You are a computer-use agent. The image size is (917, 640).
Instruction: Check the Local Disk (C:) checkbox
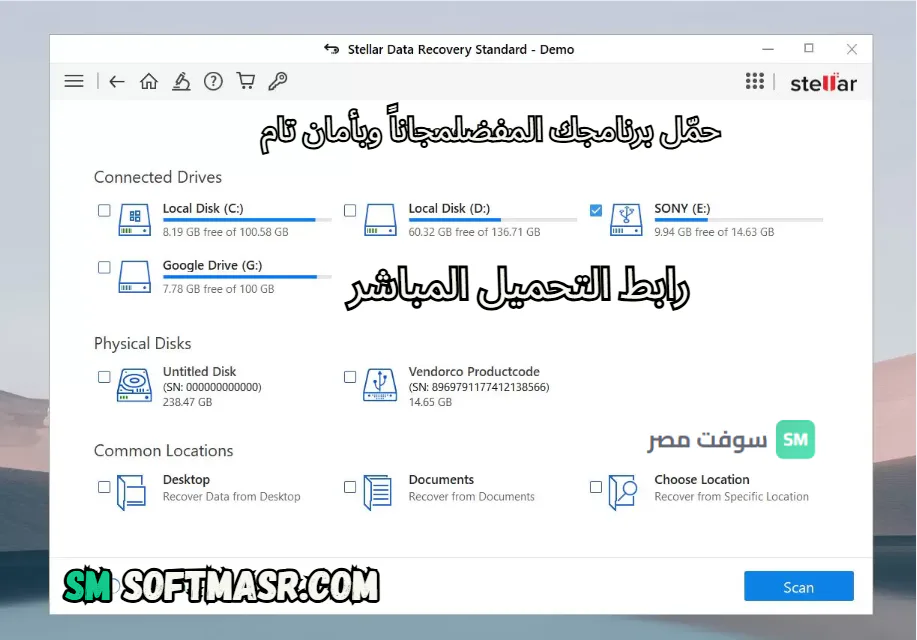[104, 210]
